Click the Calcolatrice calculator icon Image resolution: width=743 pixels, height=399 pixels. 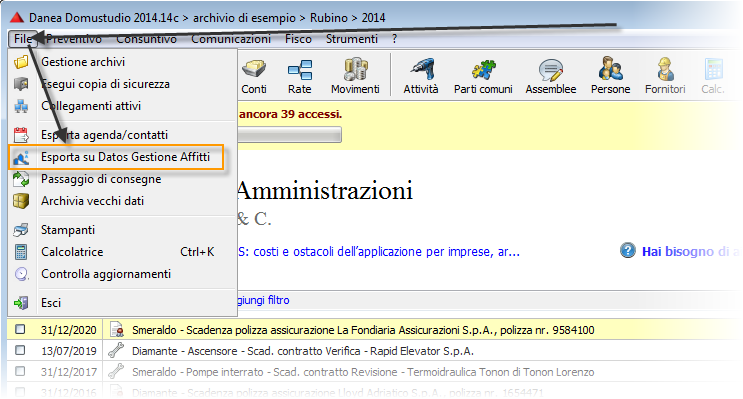tap(21, 252)
